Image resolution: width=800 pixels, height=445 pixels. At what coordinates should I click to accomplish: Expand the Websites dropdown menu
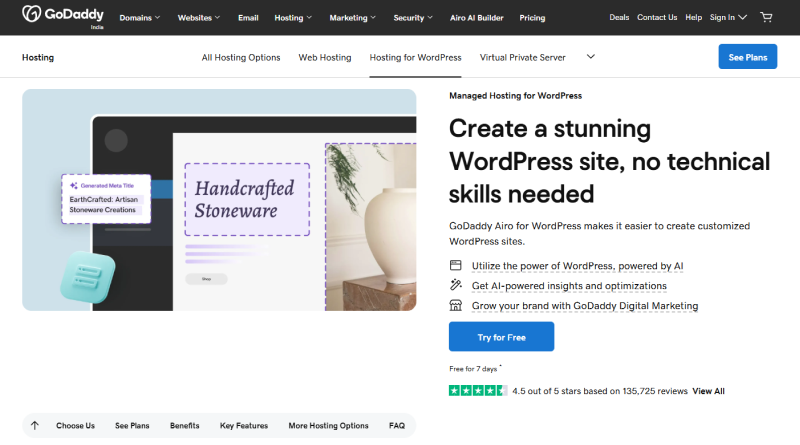199,18
